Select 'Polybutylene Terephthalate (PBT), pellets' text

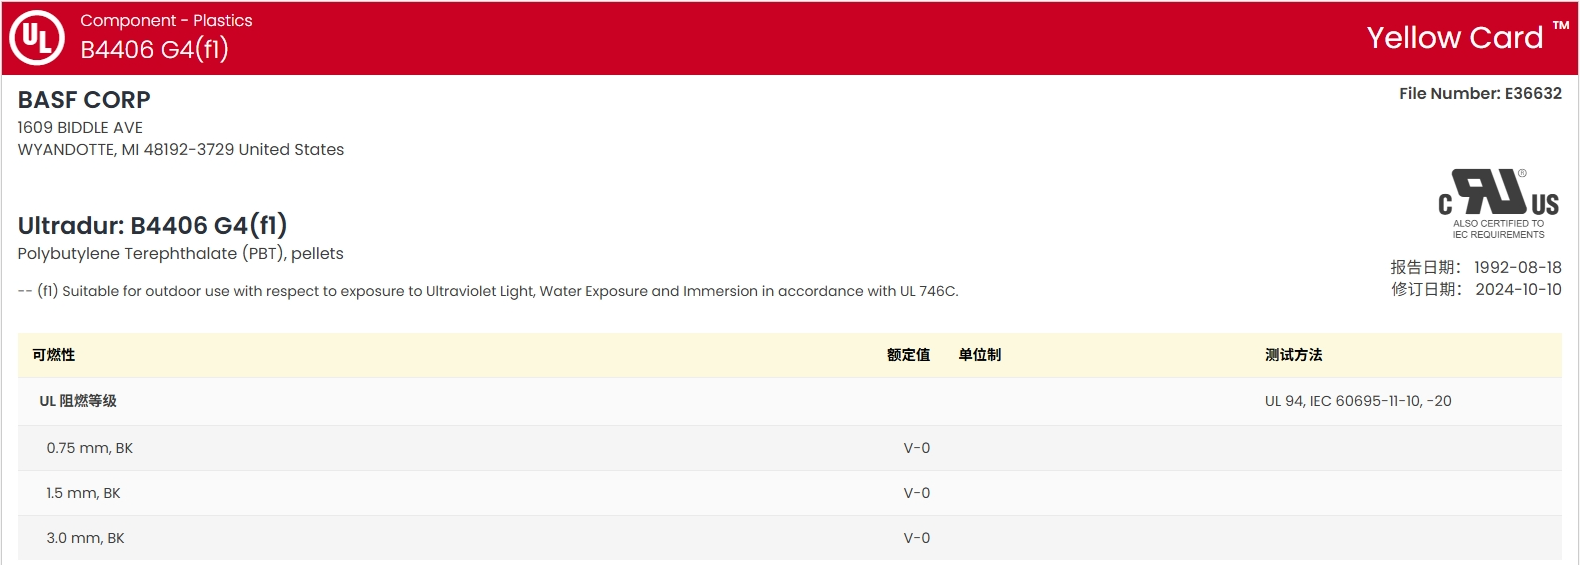coord(180,254)
